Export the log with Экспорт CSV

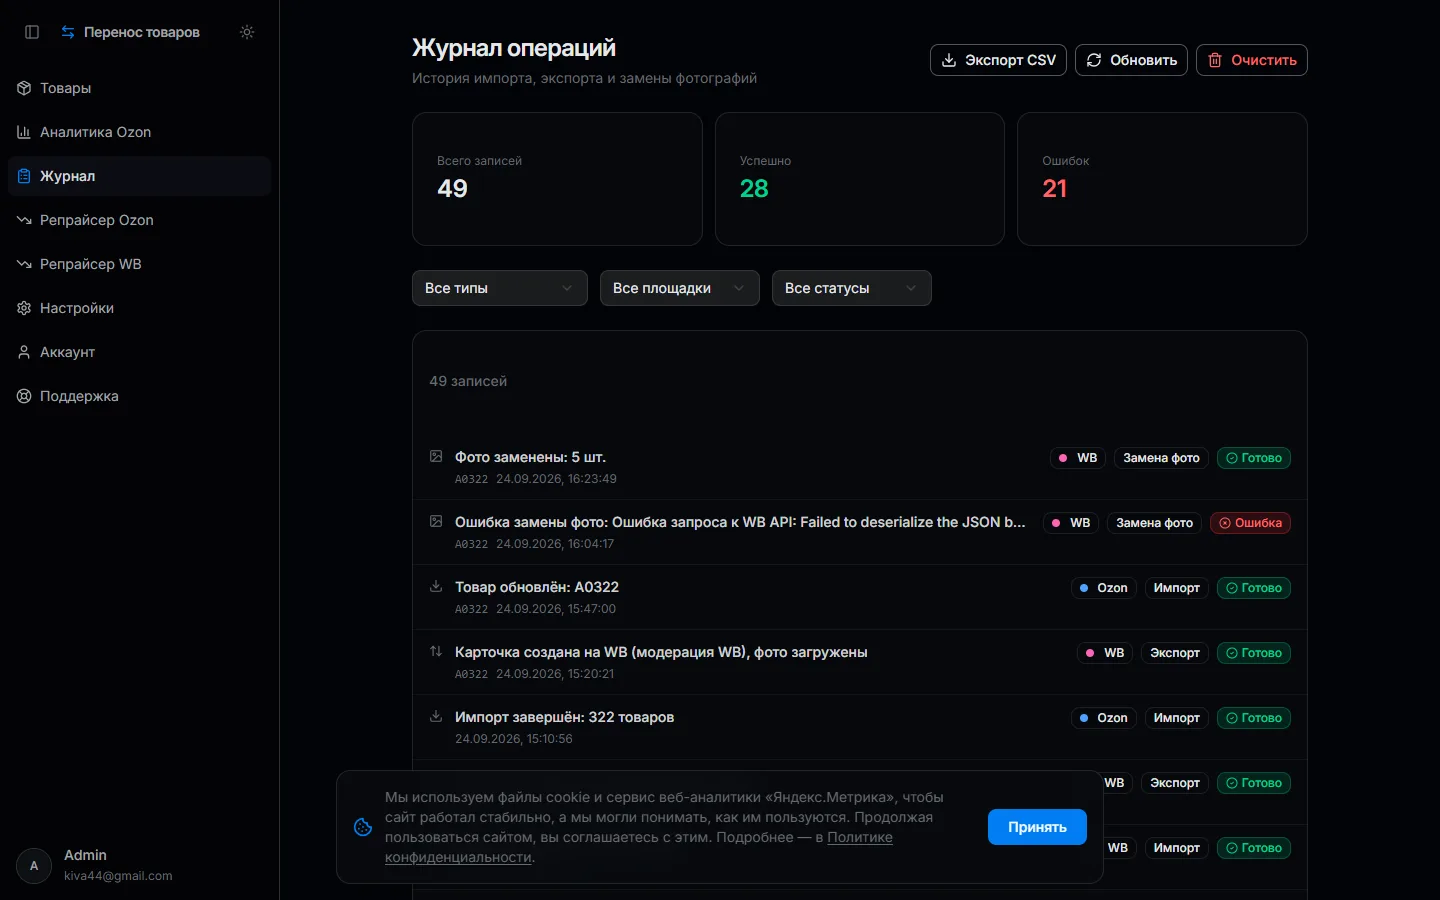pyautogui.click(x=999, y=60)
